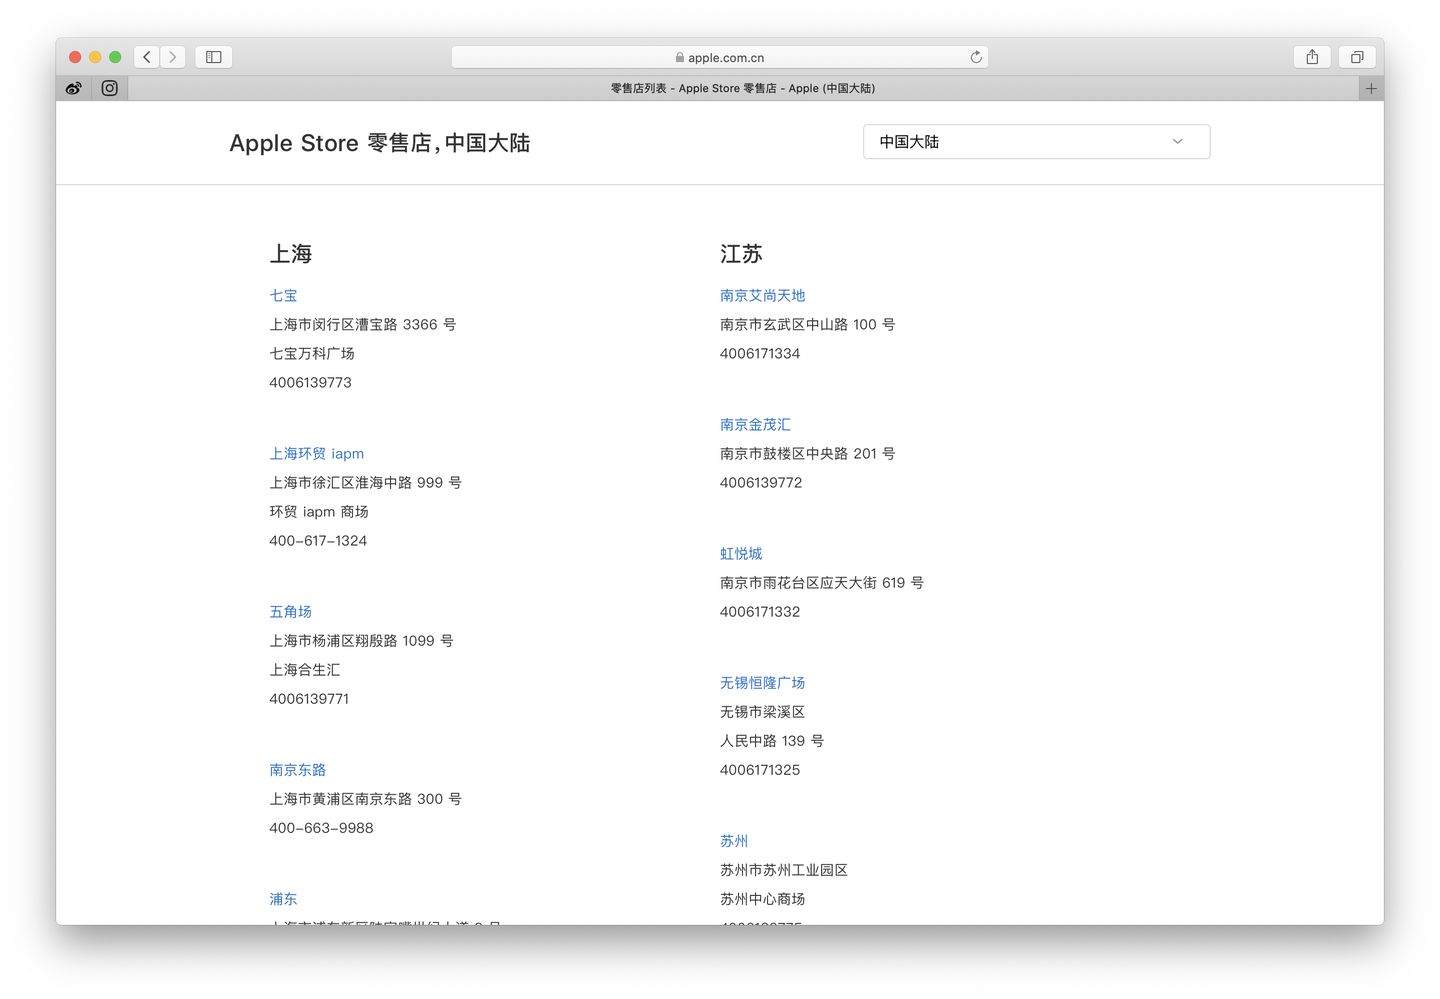This screenshot has width=1440, height=999.
Task: Click phone number 400-617-1324
Action: point(318,540)
